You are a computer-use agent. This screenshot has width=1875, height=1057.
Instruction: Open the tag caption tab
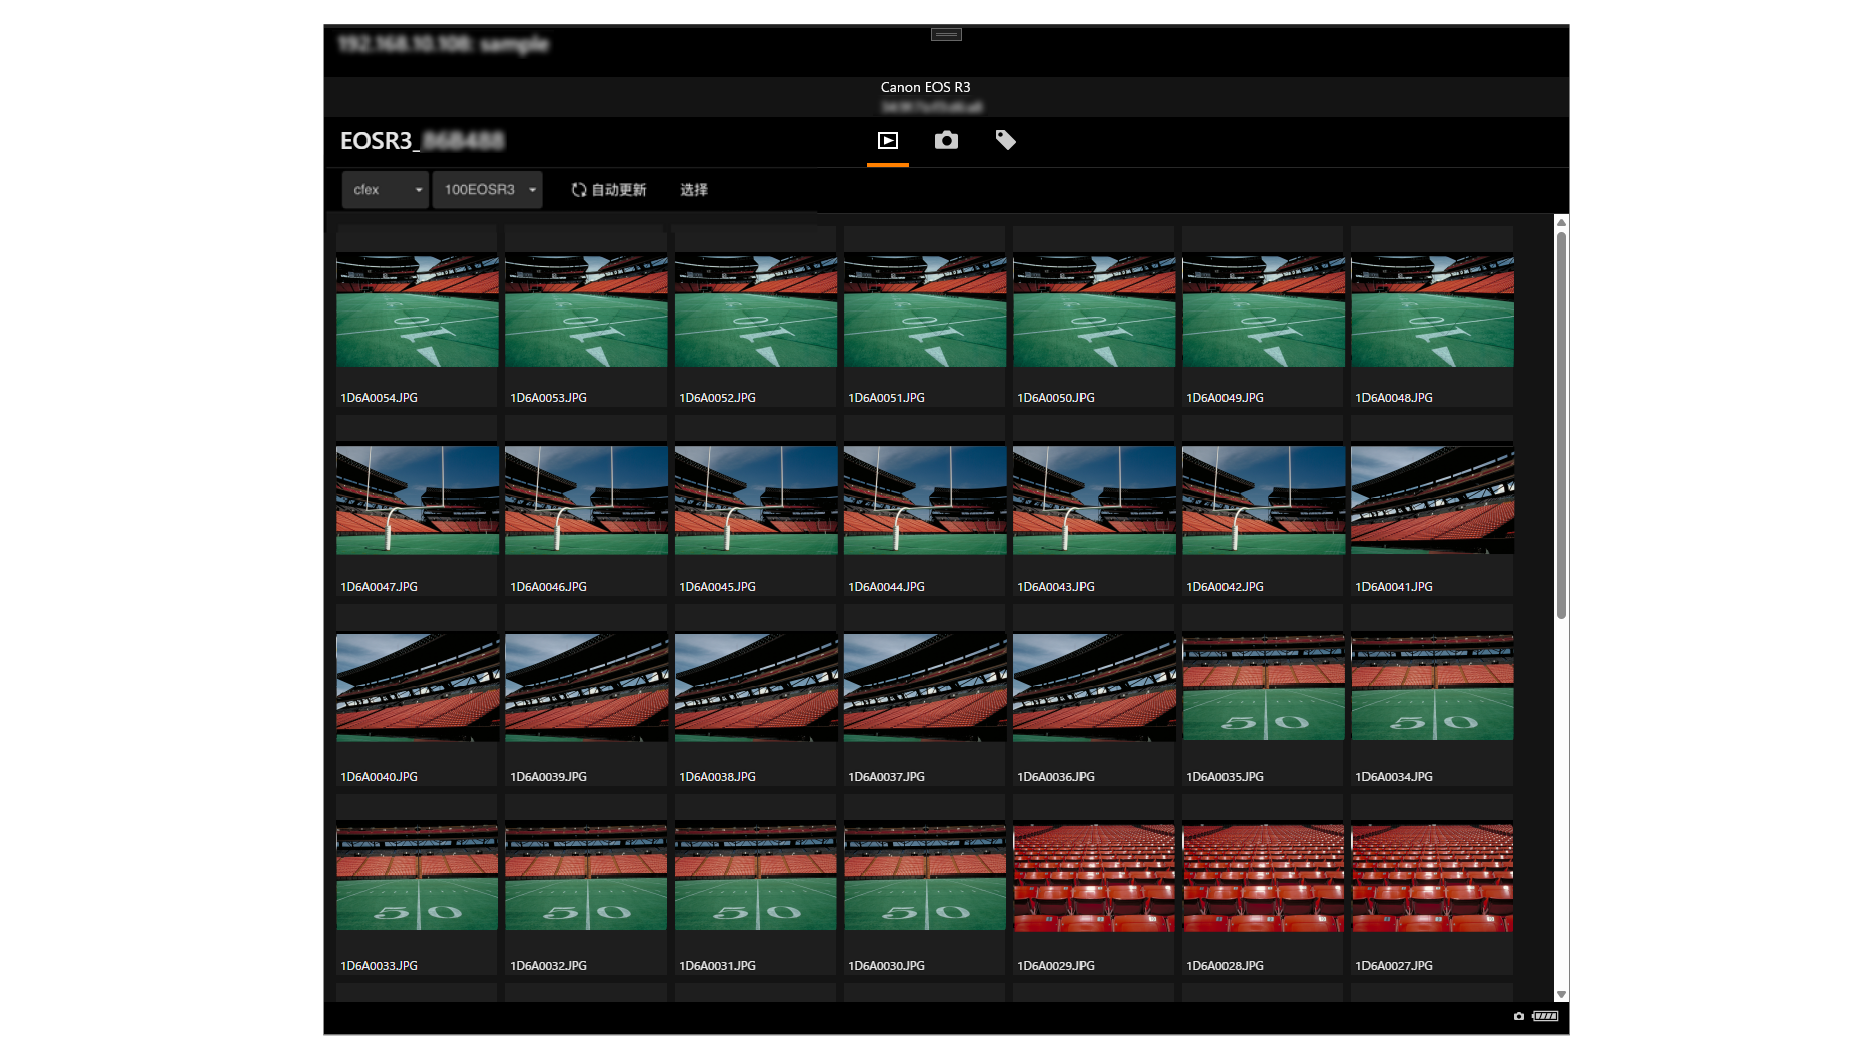click(x=1005, y=141)
